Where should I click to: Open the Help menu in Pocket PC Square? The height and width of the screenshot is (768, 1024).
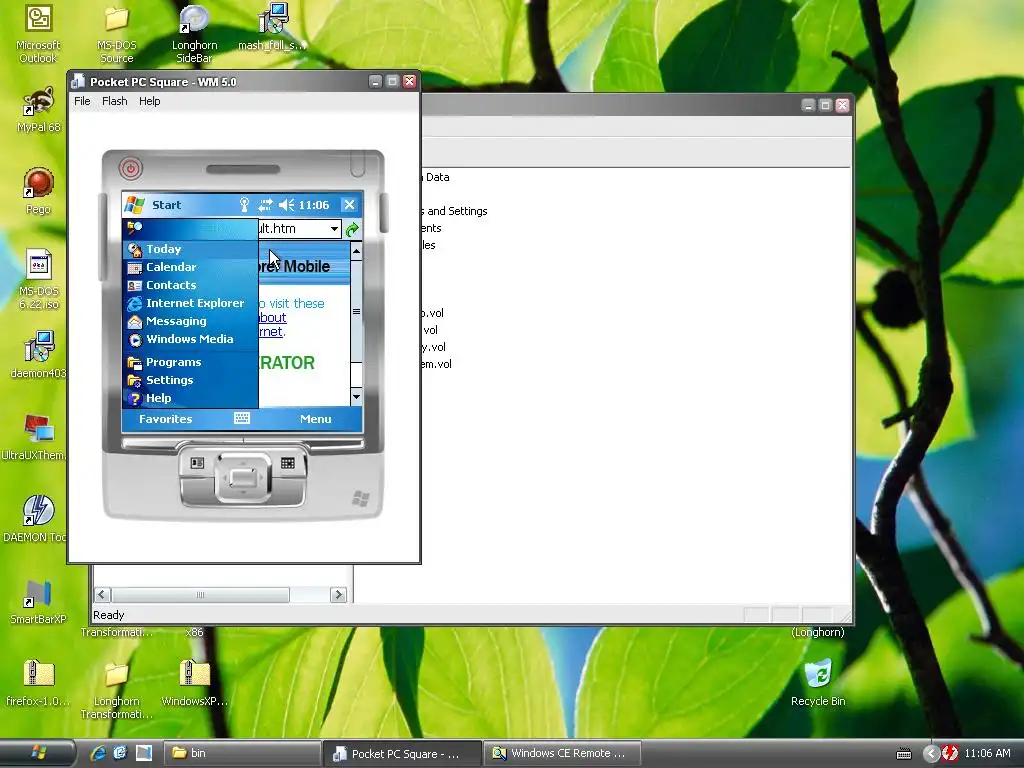click(x=150, y=101)
